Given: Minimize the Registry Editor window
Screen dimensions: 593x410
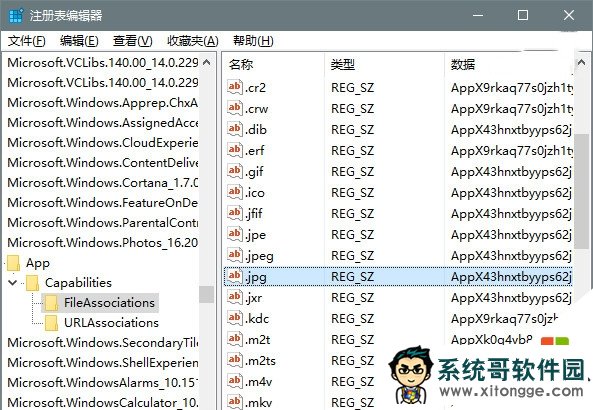Looking at the screenshot, I should tap(478, 16).
